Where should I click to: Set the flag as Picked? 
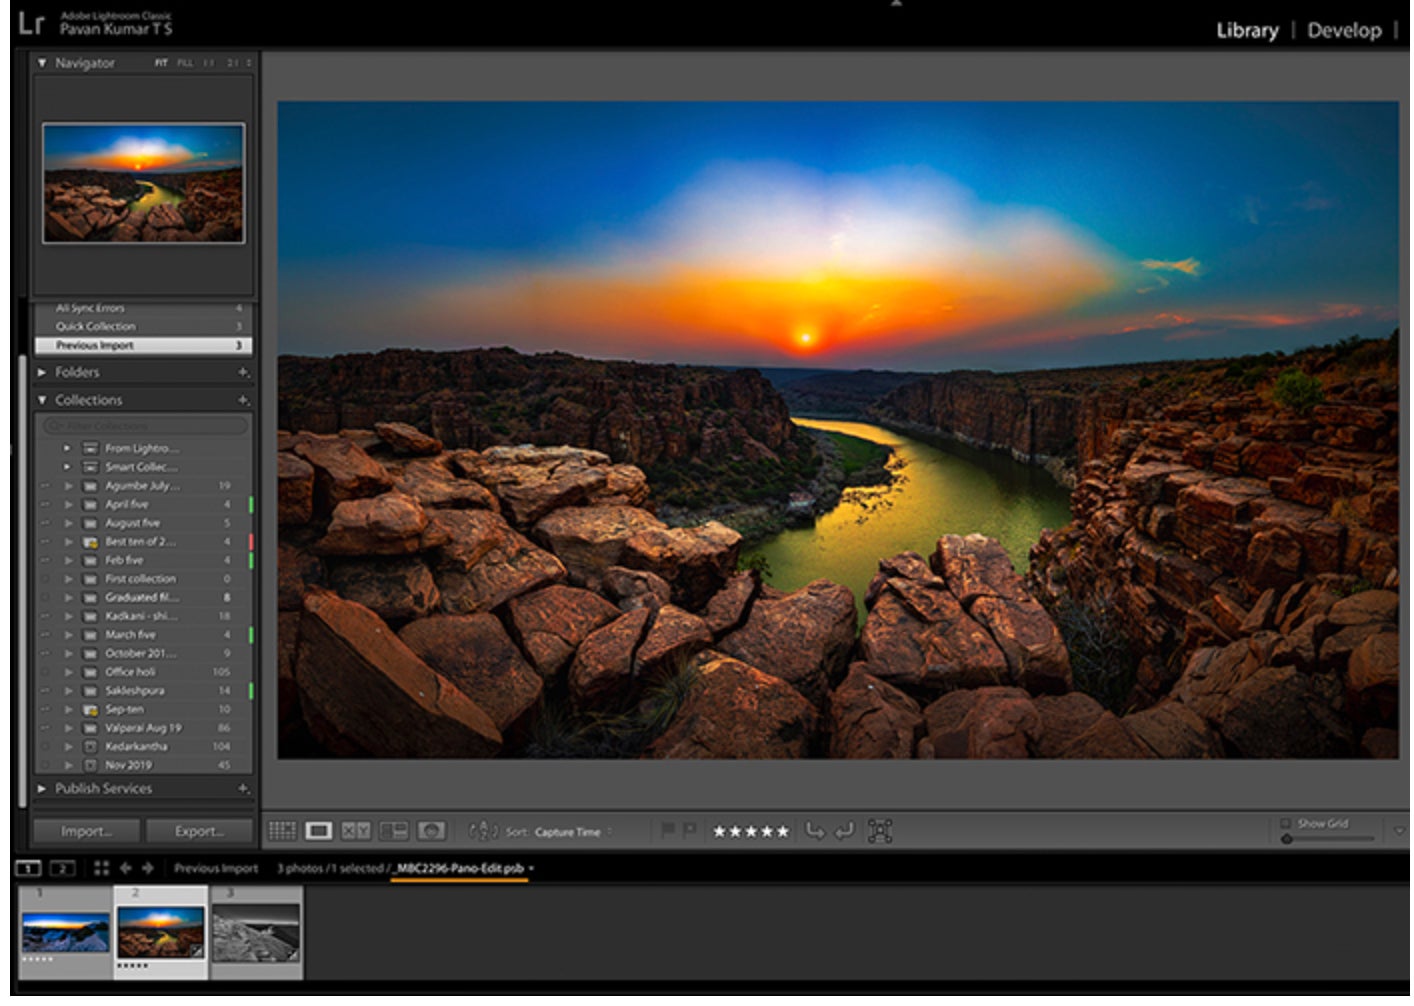click(667, 830)
